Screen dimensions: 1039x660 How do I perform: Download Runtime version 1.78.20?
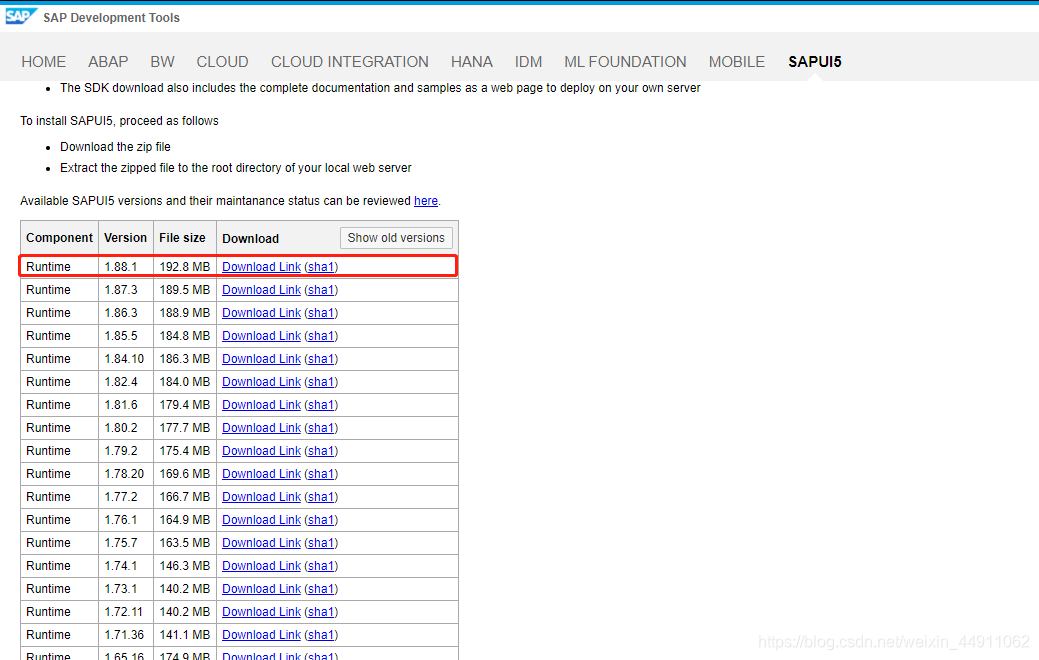(x=262, y=474)
